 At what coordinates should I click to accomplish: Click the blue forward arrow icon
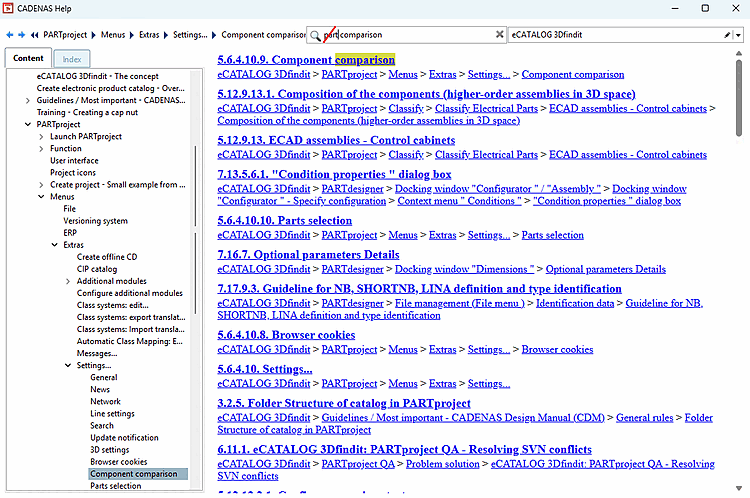pos(22,35)
